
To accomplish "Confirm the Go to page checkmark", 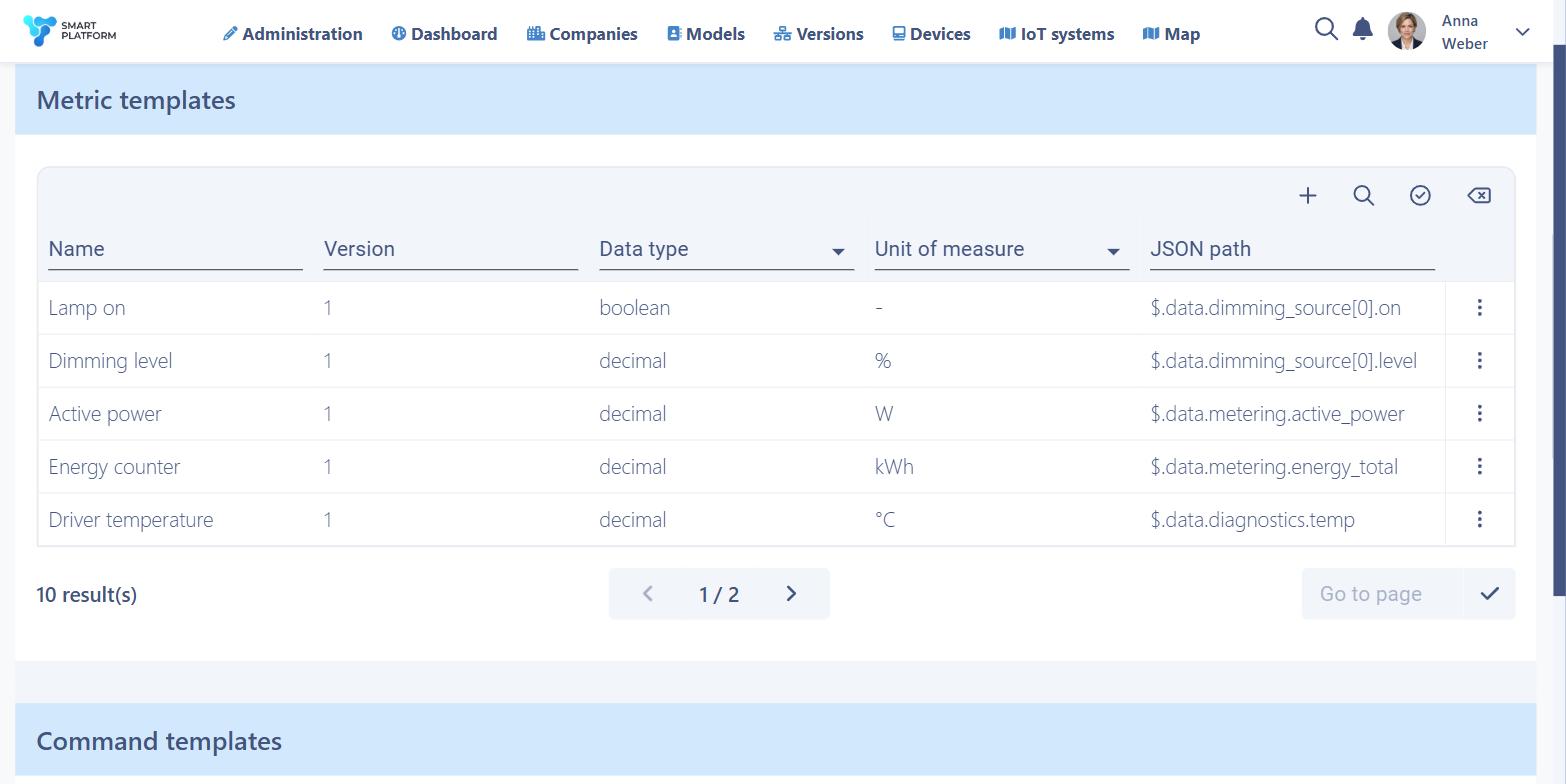I will click(1489, 594).
